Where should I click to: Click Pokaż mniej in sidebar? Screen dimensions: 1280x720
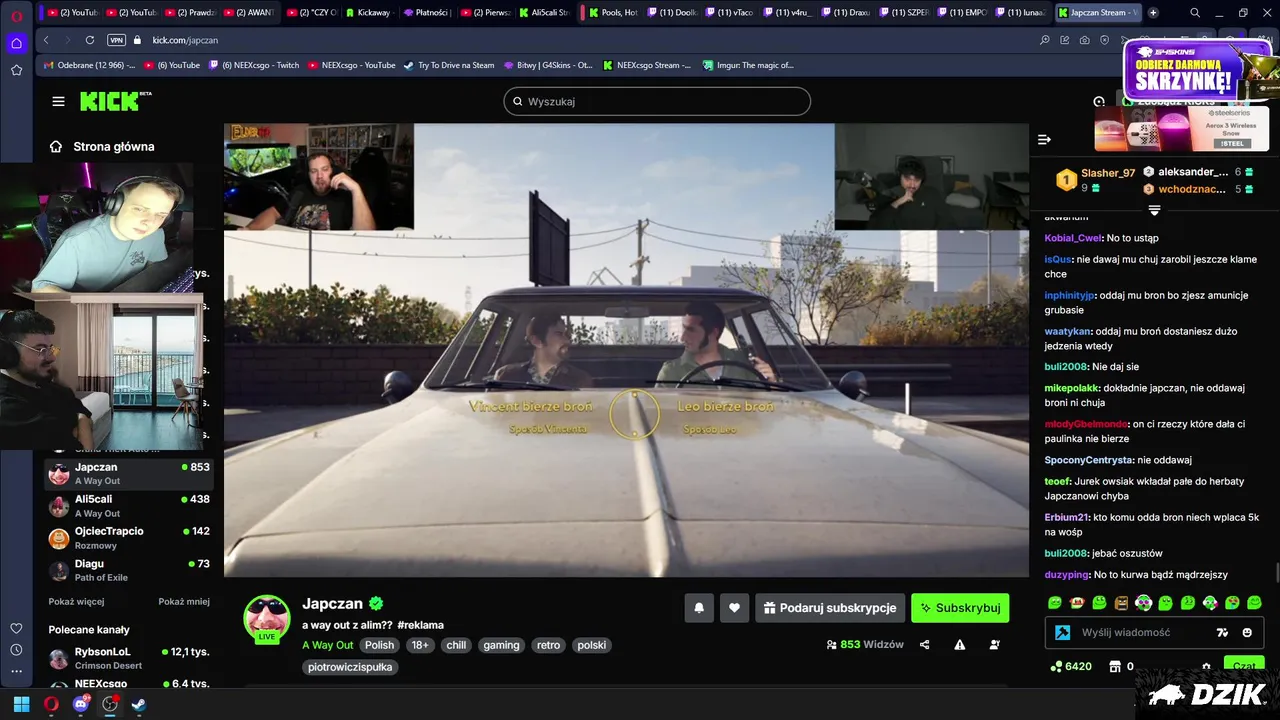pos(184,601)
